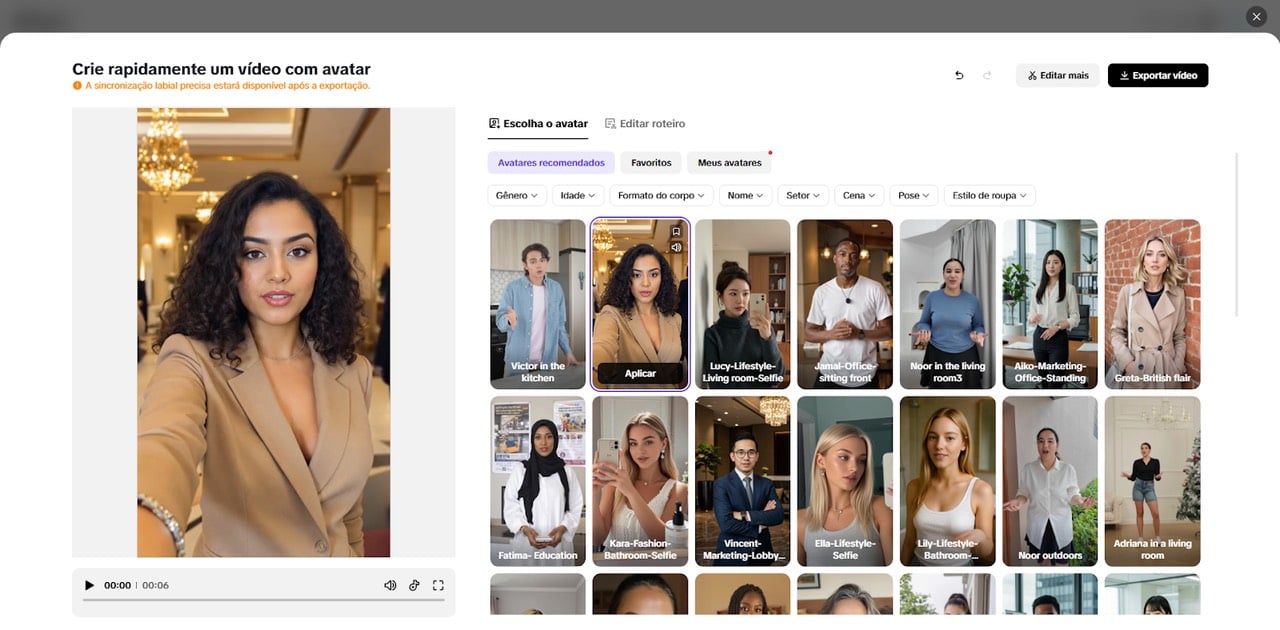Open the Gênero filter dropdown

517,195
